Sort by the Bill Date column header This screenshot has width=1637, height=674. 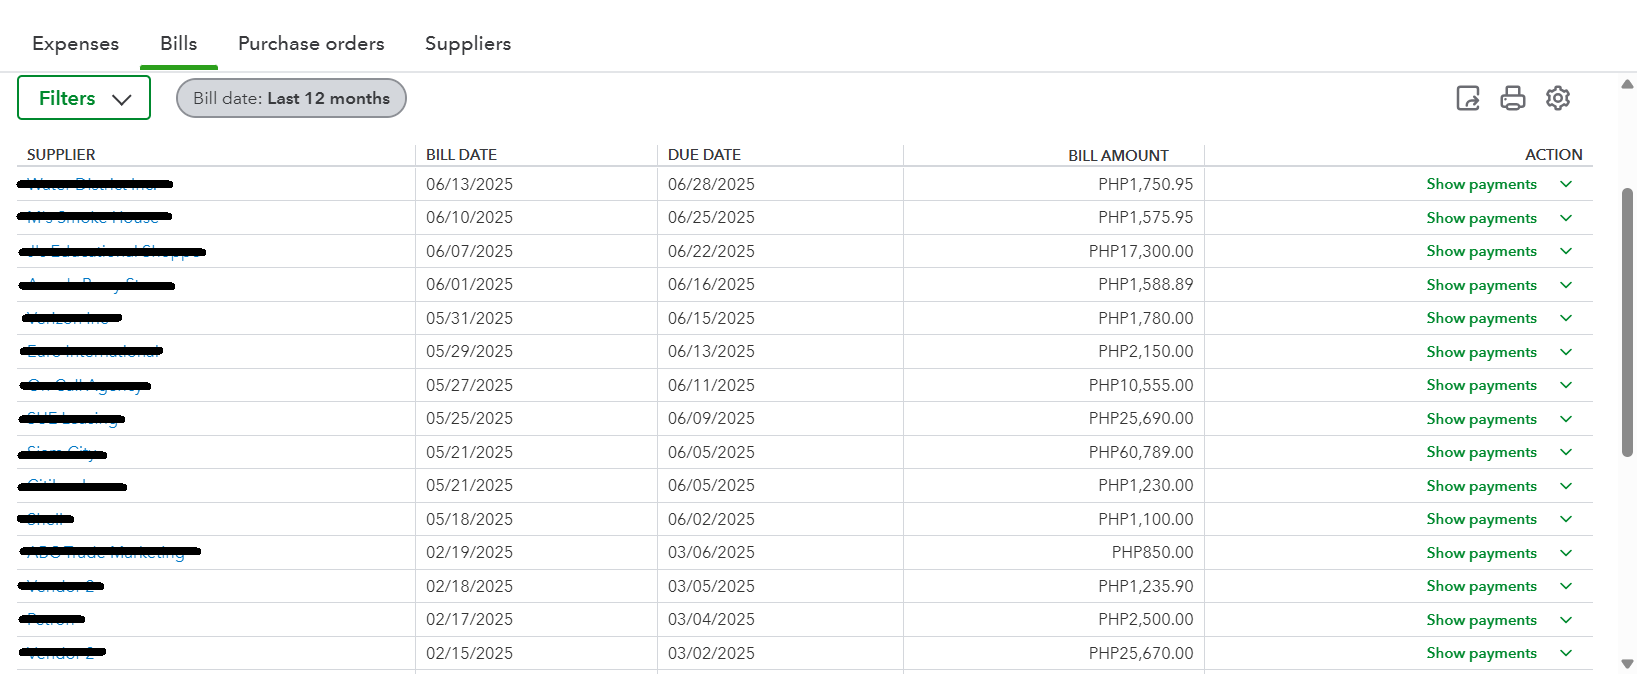tap(461, 155)
